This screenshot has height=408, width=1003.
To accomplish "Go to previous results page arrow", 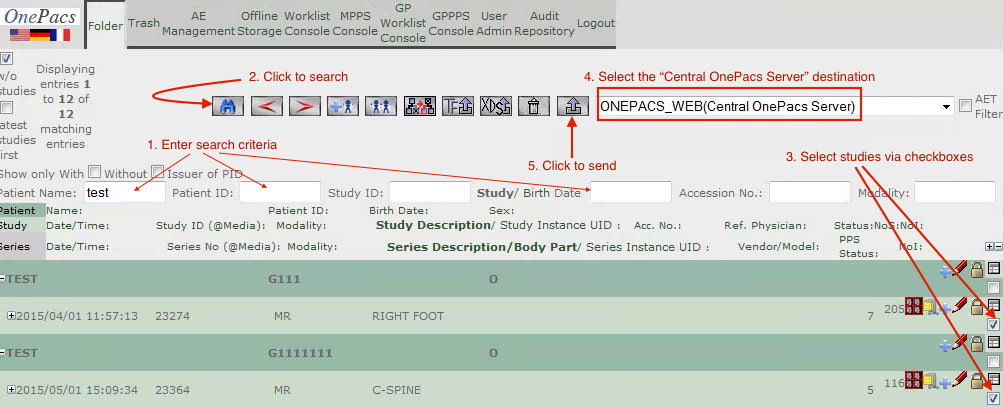I will [267, 106].
